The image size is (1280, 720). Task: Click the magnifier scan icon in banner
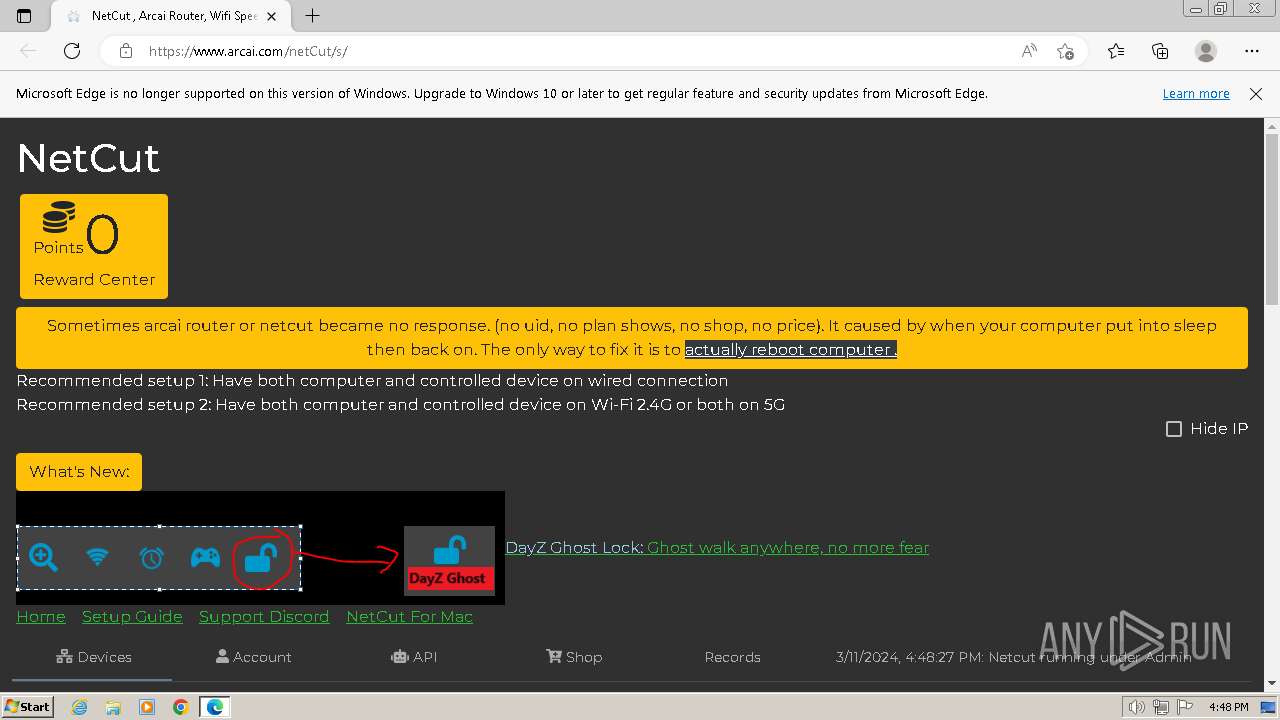click(43, 557)
